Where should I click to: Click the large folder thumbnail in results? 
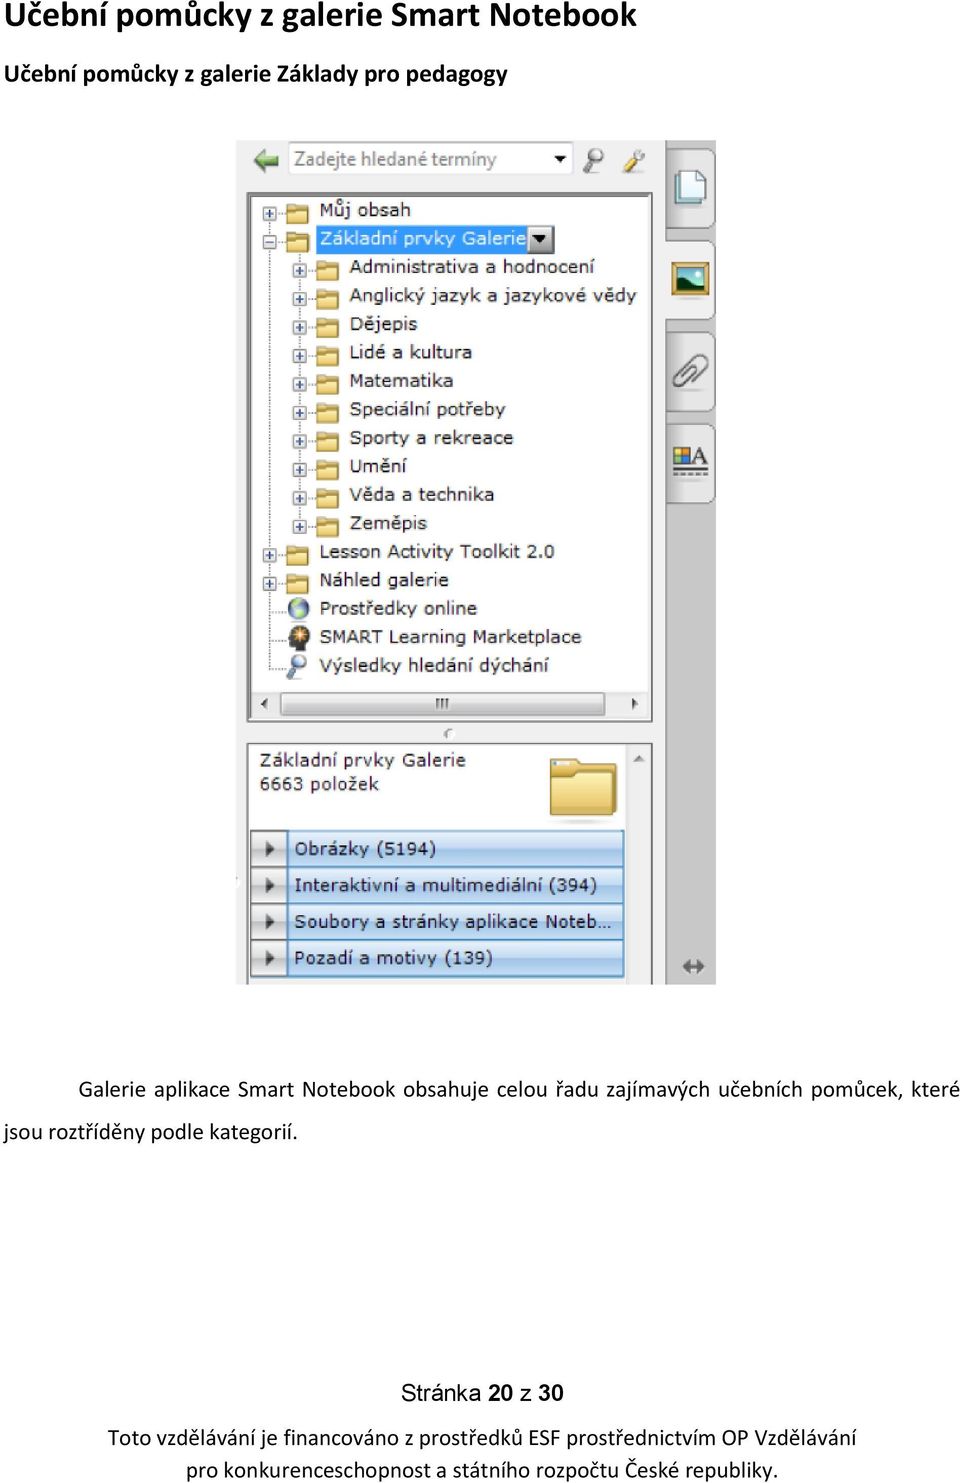pos(583,787)
